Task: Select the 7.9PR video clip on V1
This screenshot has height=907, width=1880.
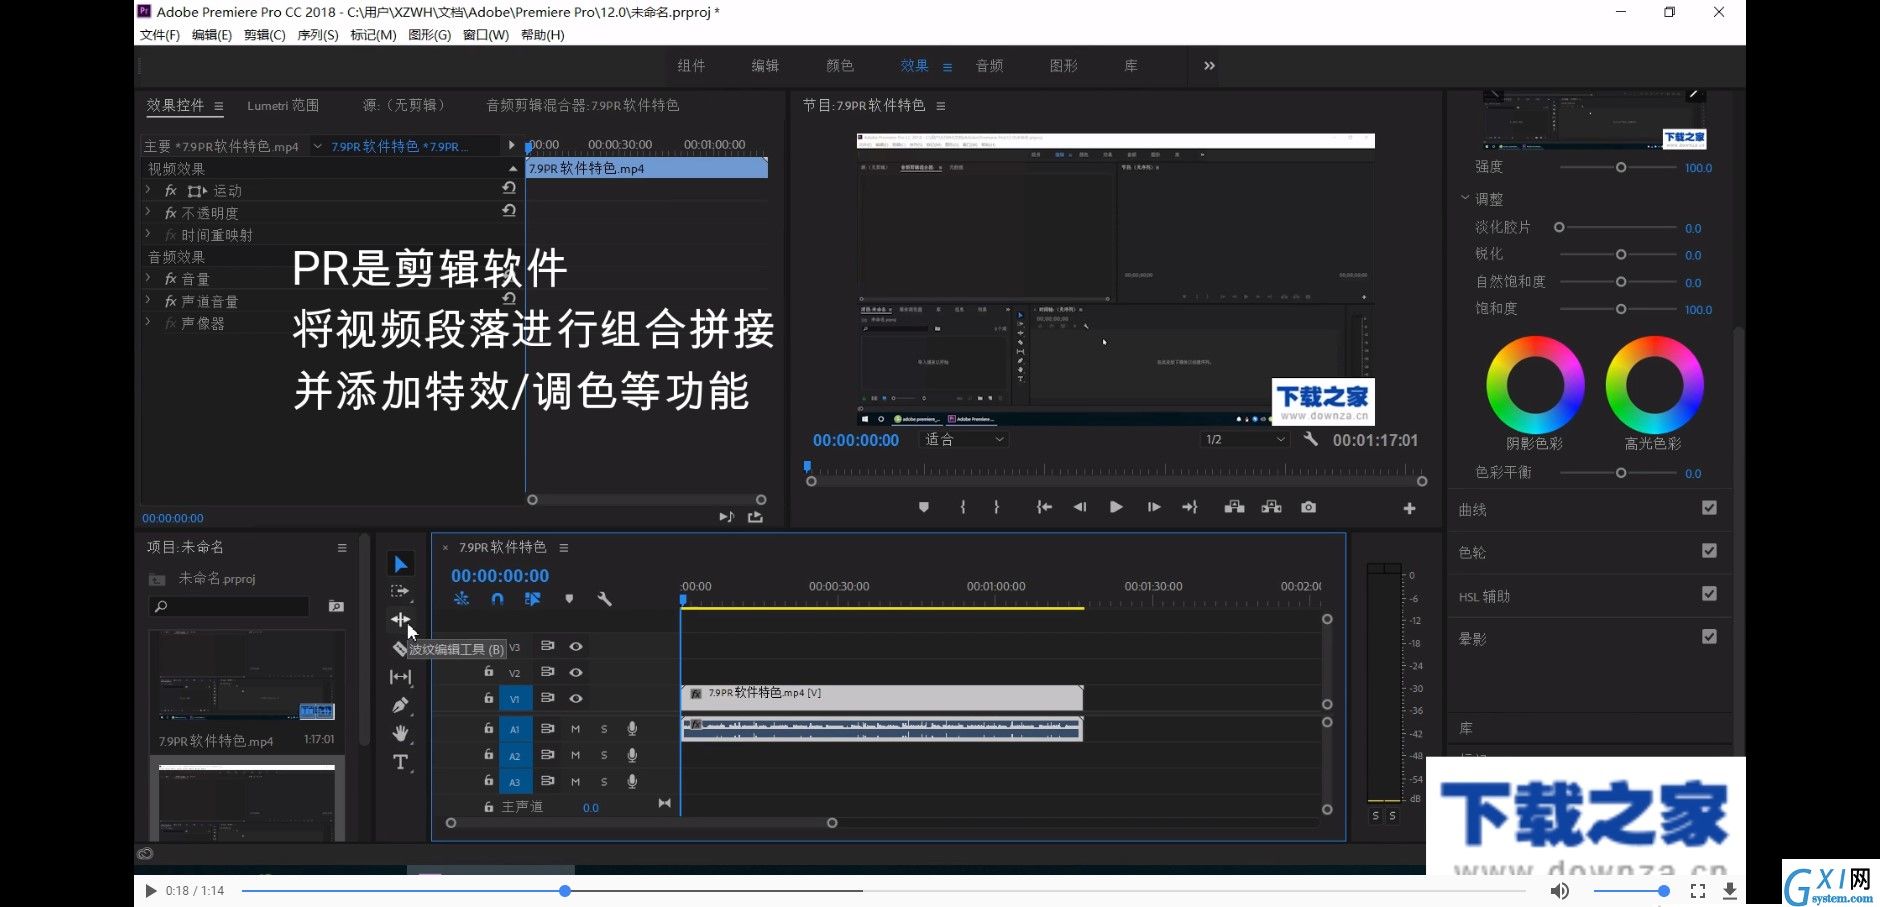Action: point(882,698)
